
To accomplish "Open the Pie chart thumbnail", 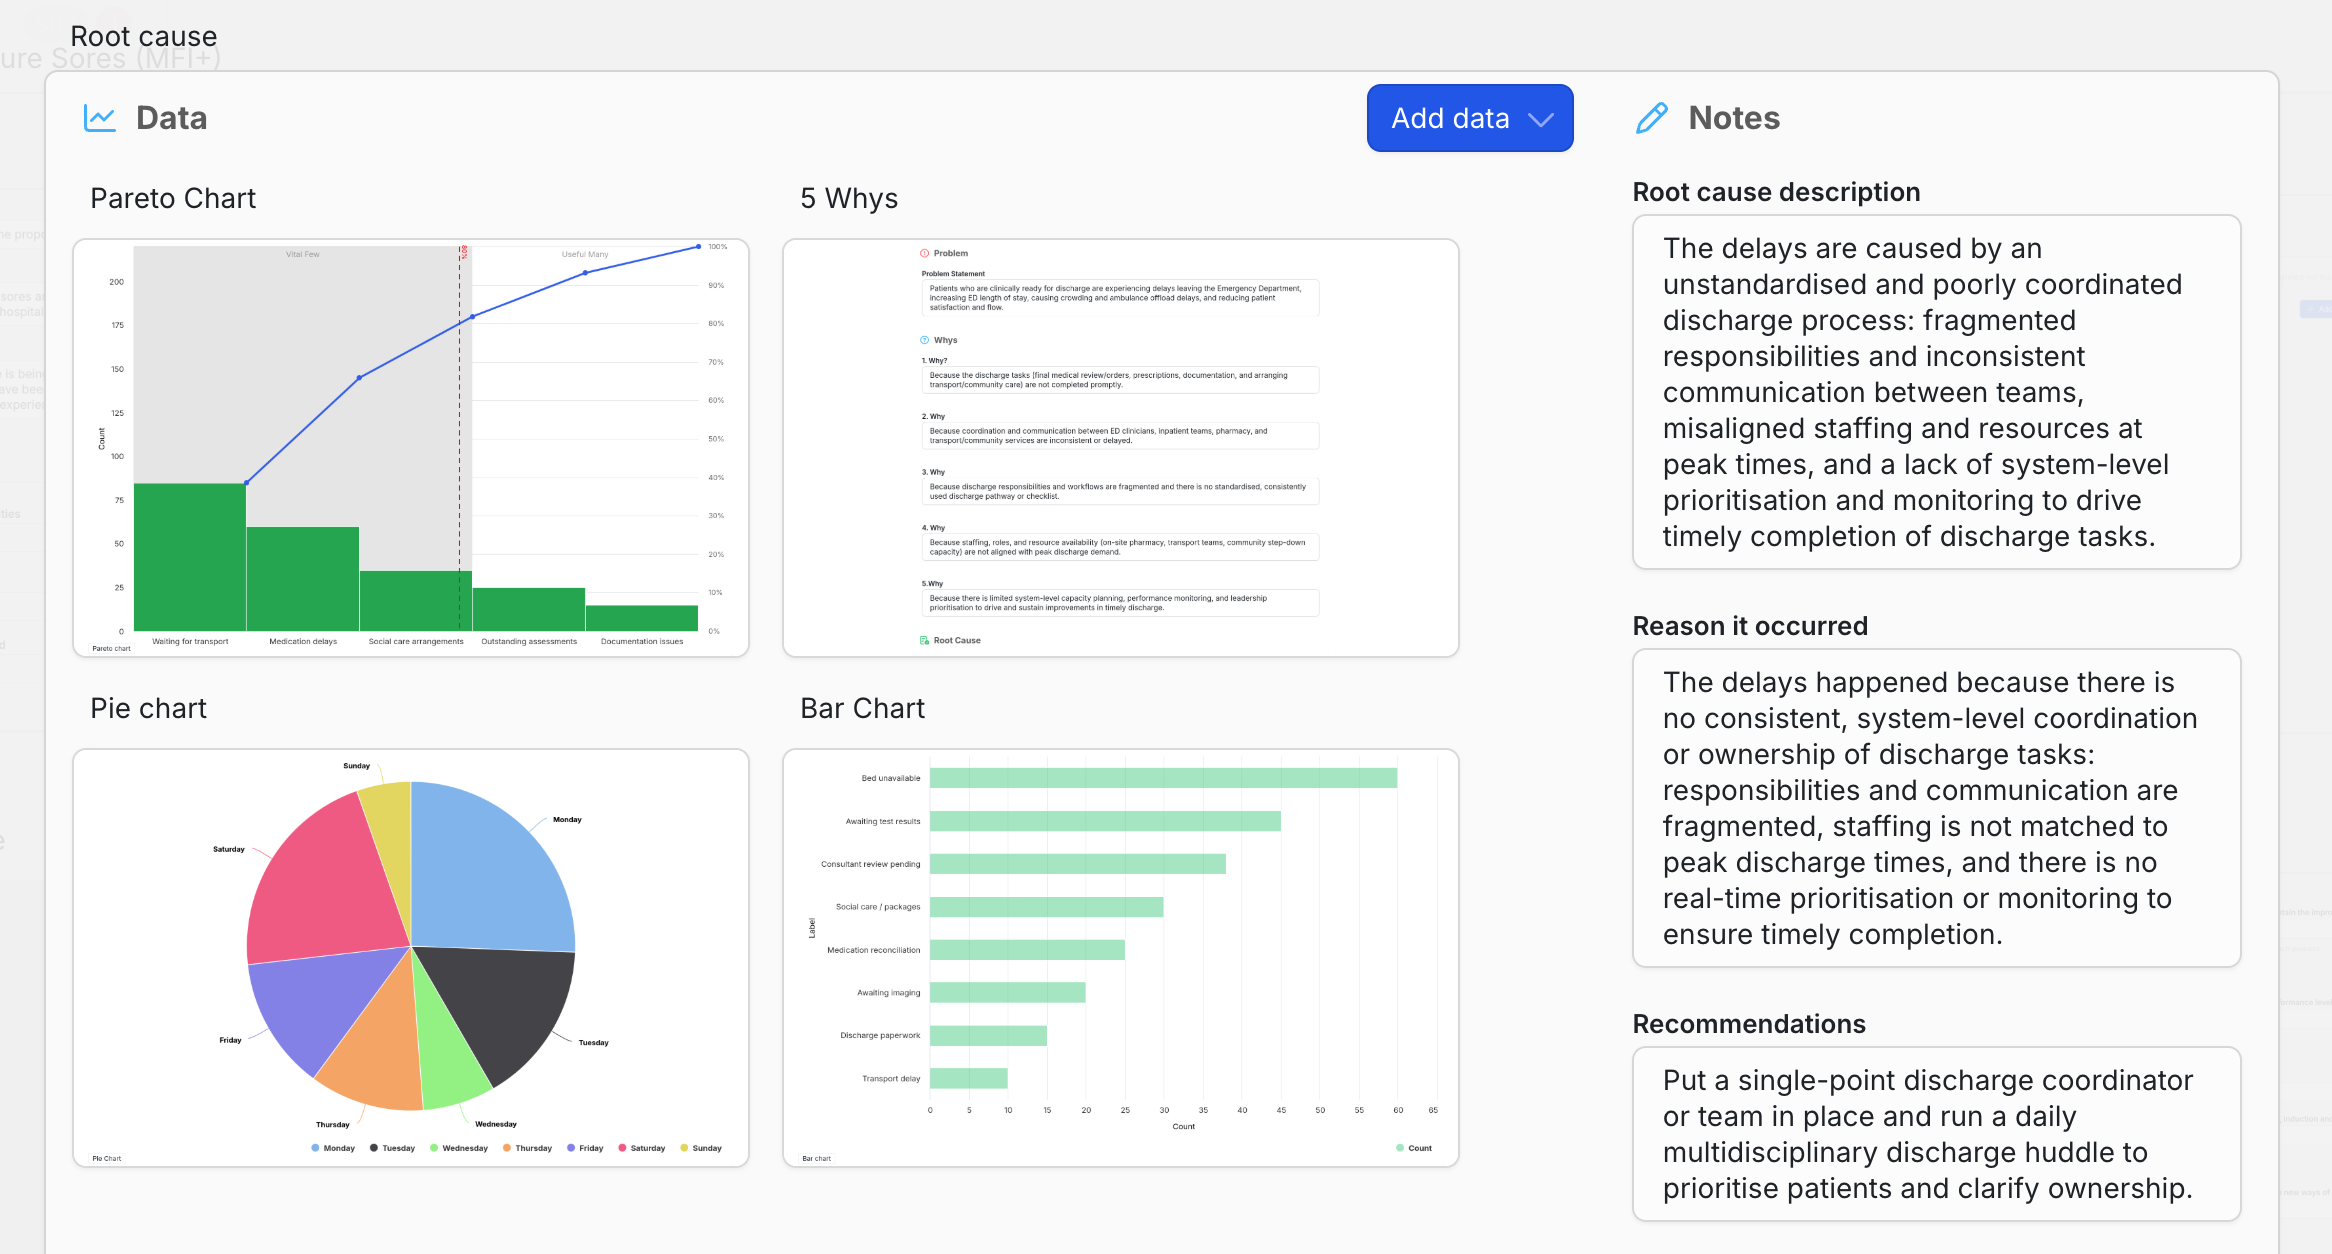I will click(411, 958).
